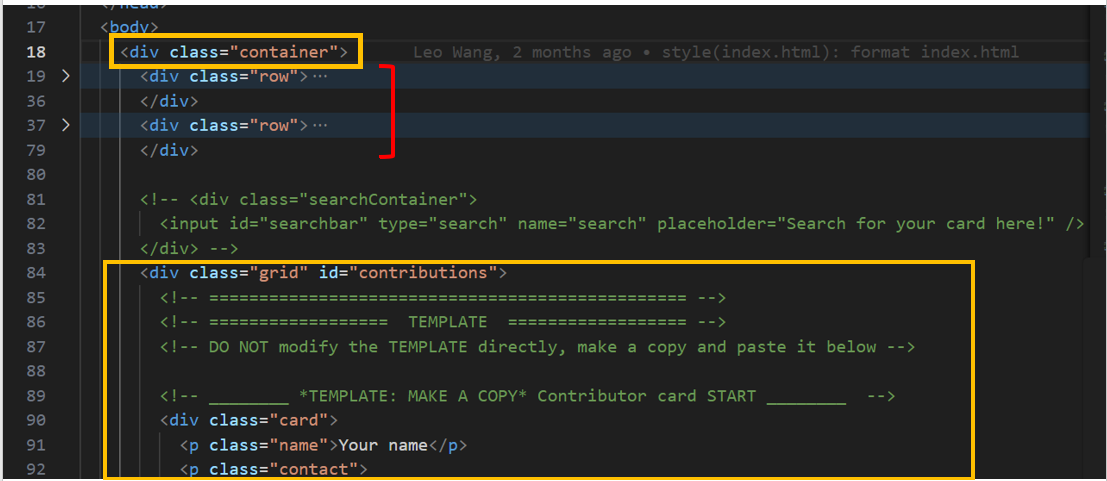Click the closing comment div on line 83
The height and width of the screenshot is (481, 1107).
(x=190, y=249)
